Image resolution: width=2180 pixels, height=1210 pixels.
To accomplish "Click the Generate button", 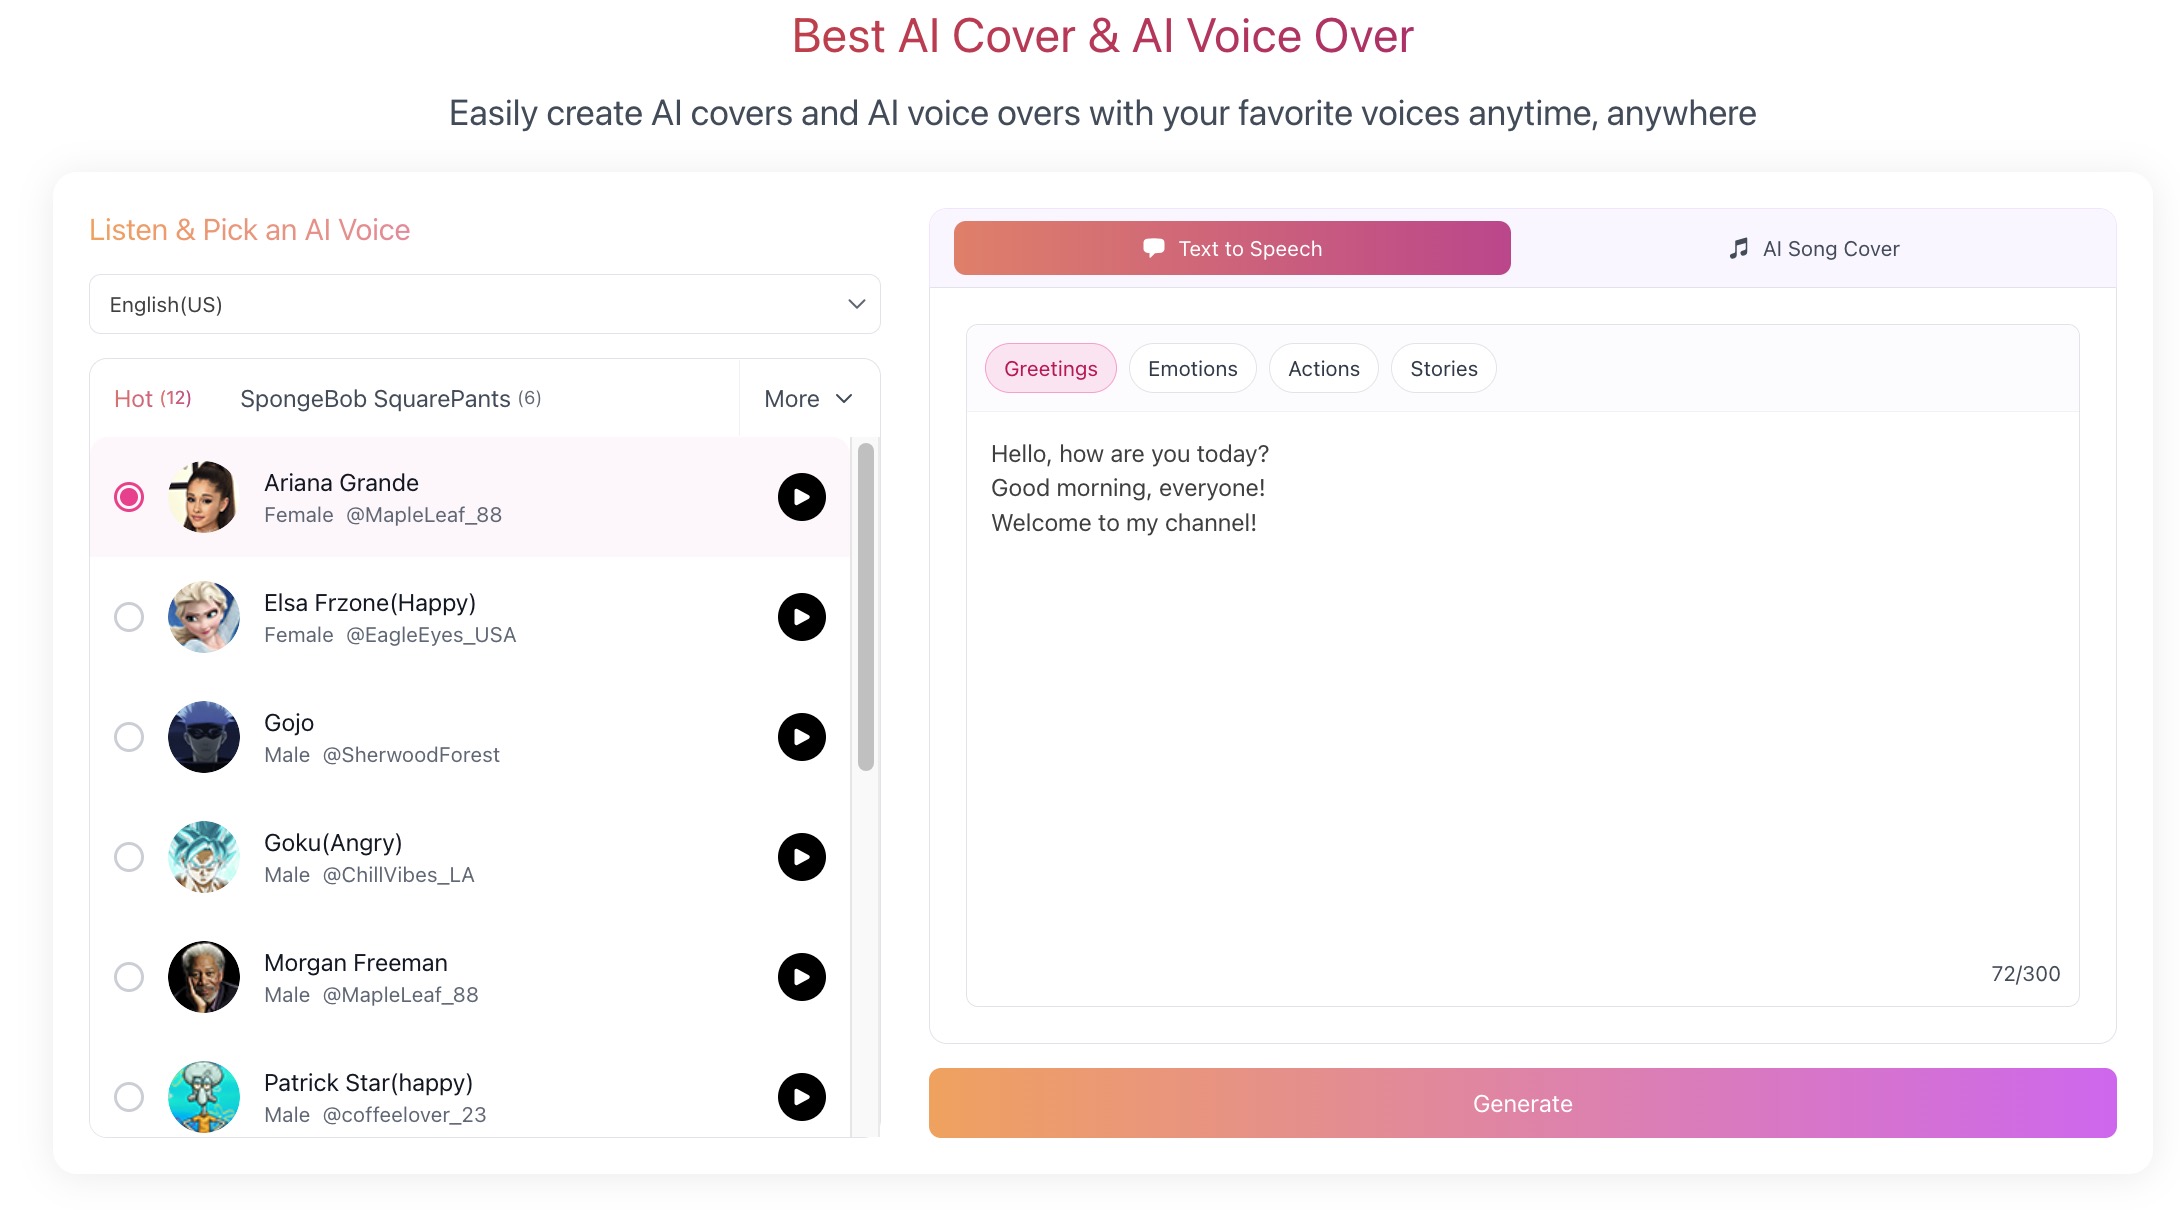I will 1522,1103.
